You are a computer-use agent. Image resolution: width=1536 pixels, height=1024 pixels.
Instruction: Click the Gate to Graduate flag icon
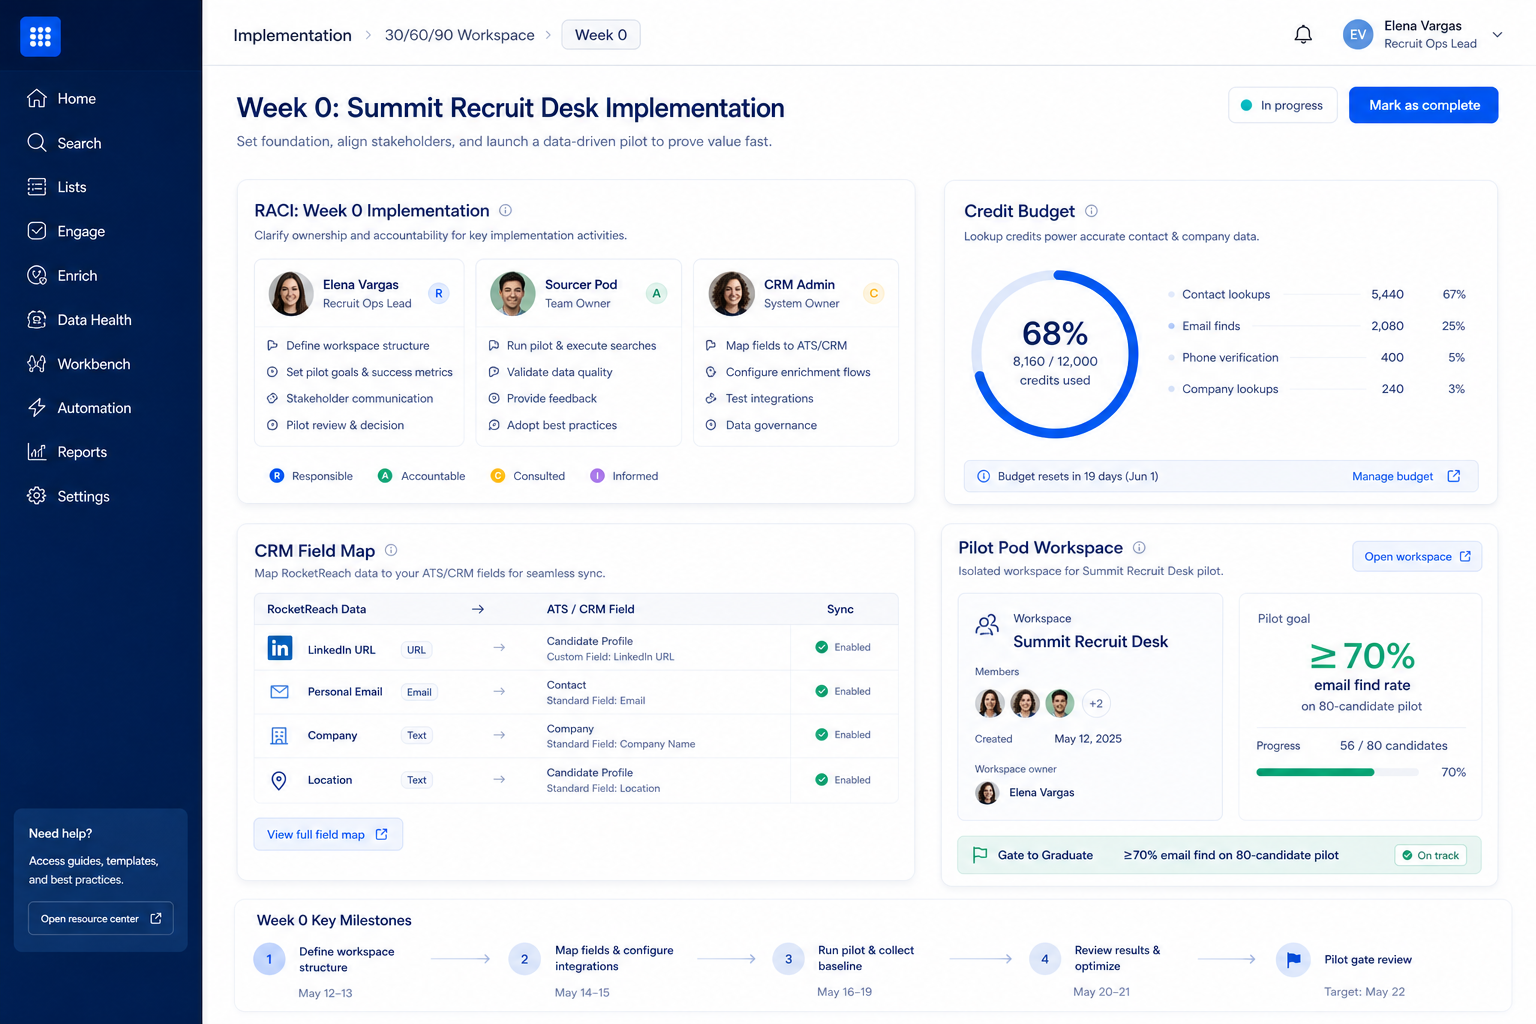click(980, 855)
